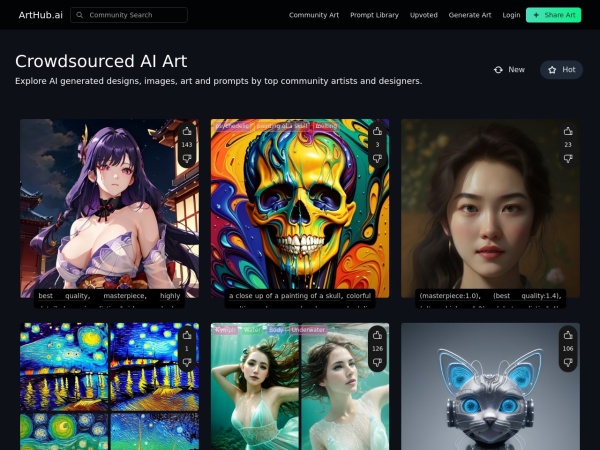Downvote the robot cat artwork with 106 votes
600x450 pixels.
click(568, 362)
